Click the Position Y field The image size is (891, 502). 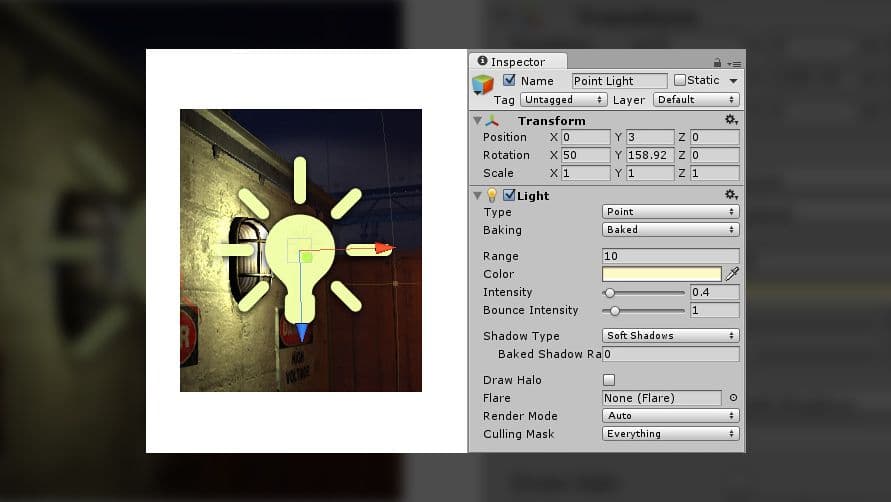coord(650,137)
